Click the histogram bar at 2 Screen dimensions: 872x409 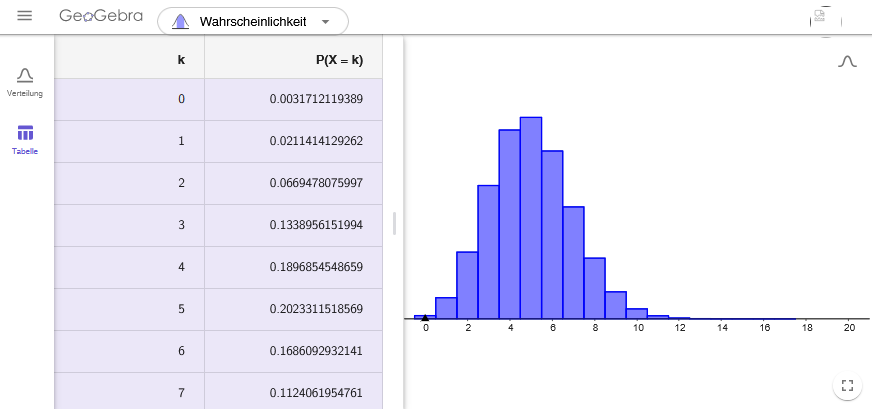point(468,285)
